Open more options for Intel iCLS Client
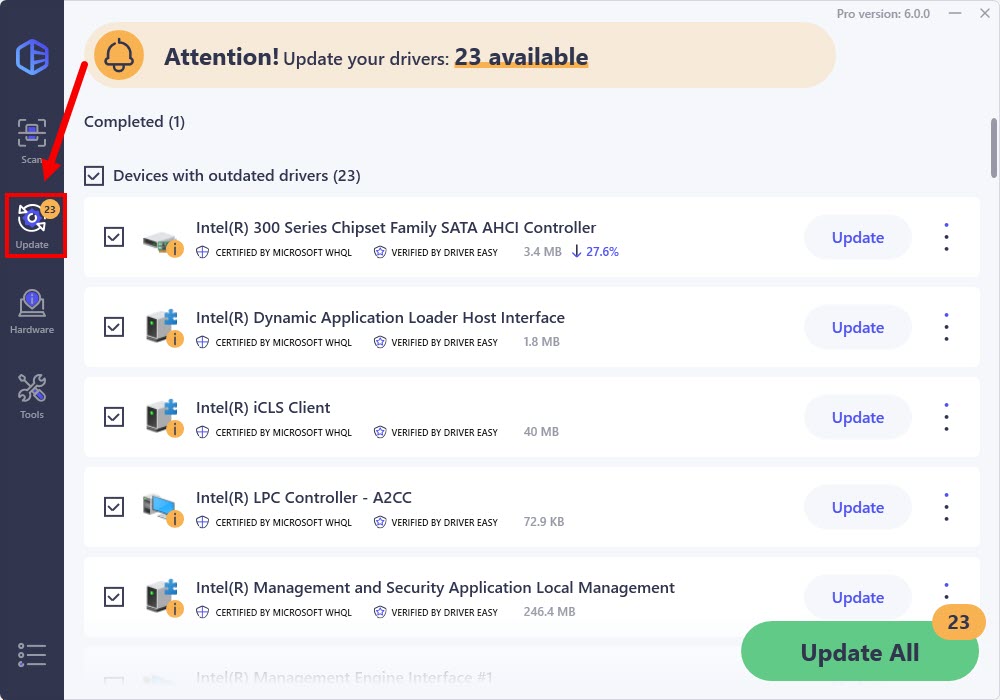This screenshot has width=1000, height=700. [946, 417]
